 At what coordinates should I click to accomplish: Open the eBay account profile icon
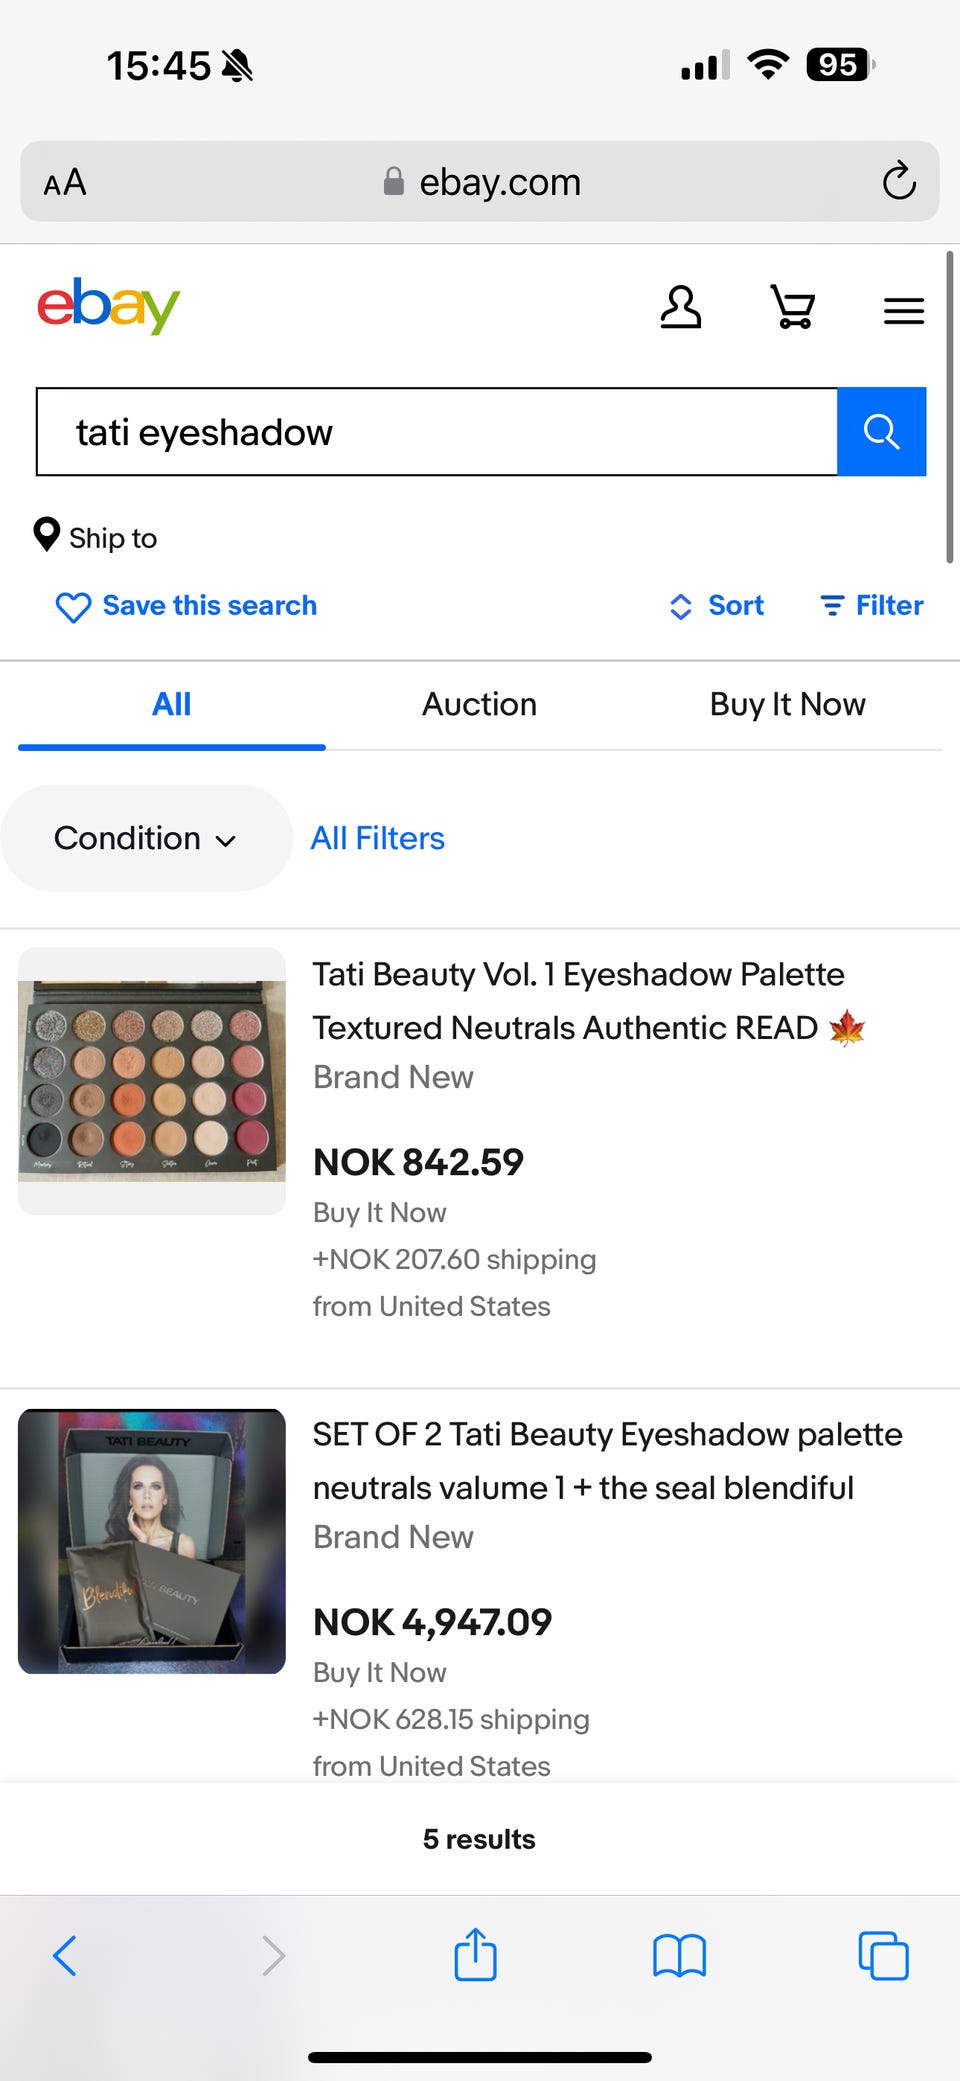tap(680, 308)
